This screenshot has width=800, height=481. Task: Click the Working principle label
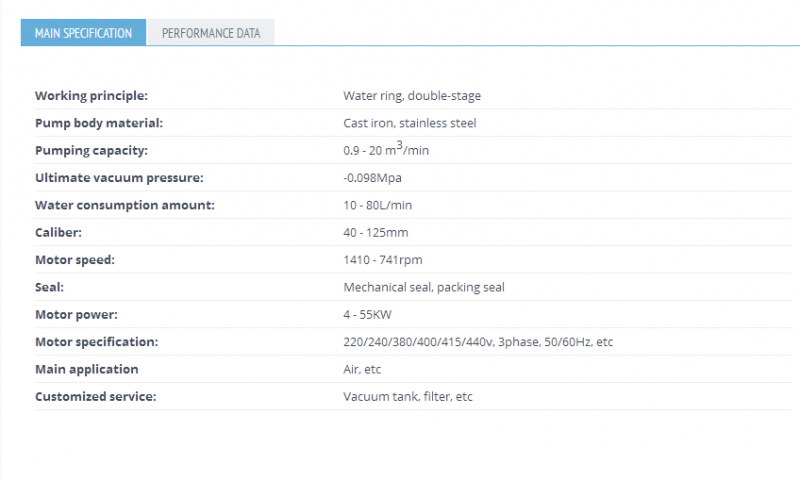point(91,96)
